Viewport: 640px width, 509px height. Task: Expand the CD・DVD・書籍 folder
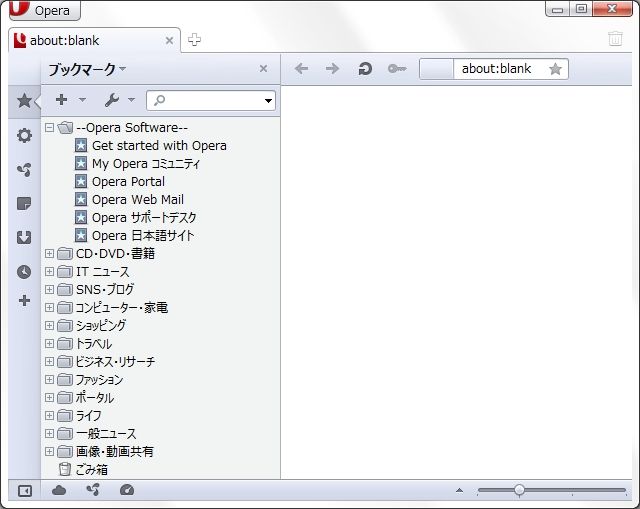[49, 253]
